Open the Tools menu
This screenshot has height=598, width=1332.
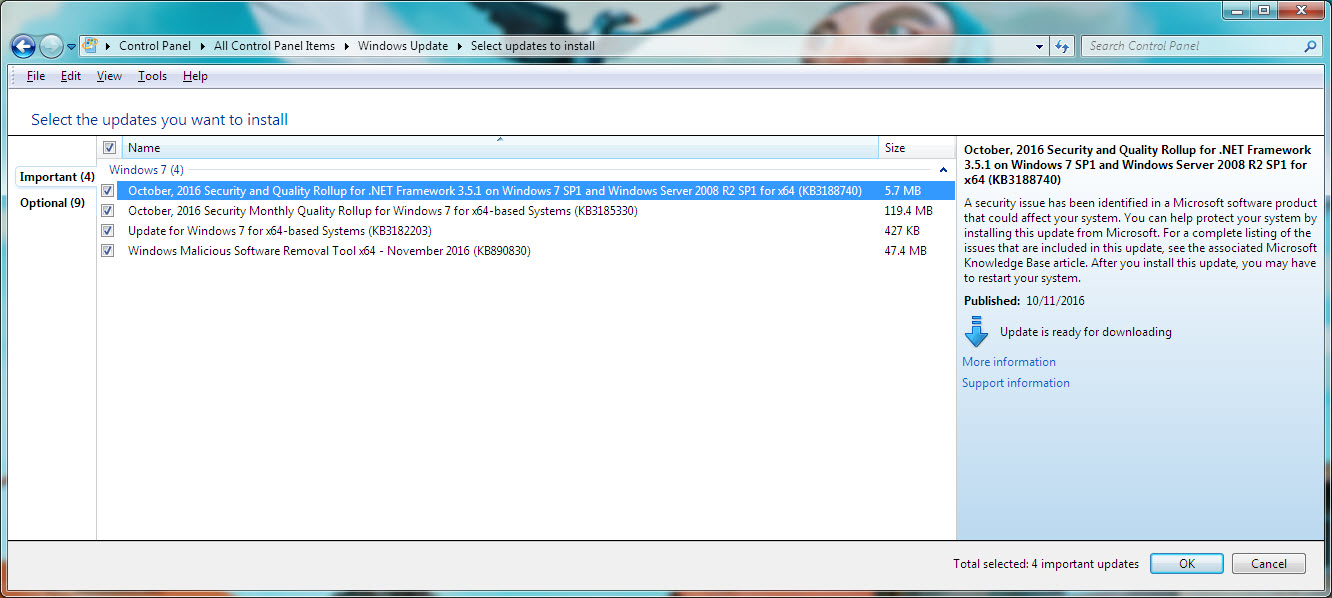pyautogui.click(x=152, y=76)
